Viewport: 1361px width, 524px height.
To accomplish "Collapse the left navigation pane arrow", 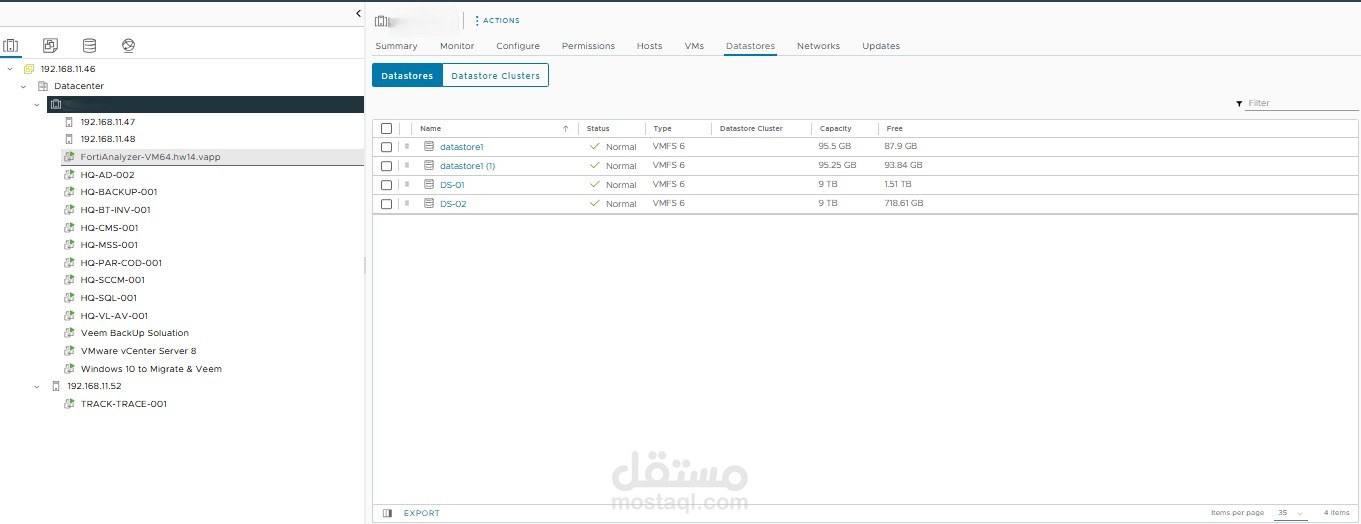I will point(358,13).
